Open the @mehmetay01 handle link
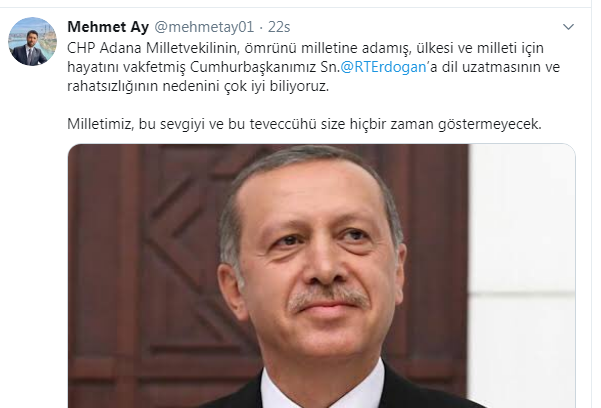This screenshot has width=601, height=408. pos(204,27)
